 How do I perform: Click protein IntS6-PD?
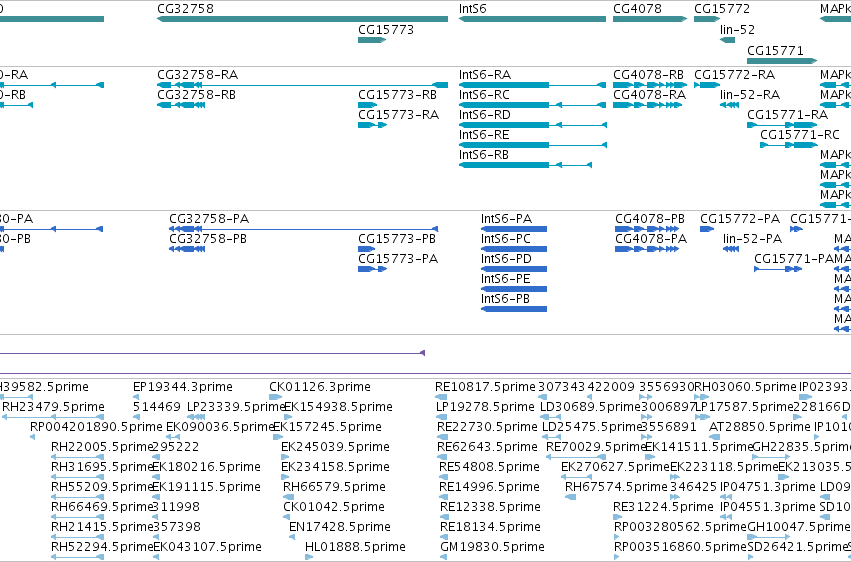(x=506, y=259)
